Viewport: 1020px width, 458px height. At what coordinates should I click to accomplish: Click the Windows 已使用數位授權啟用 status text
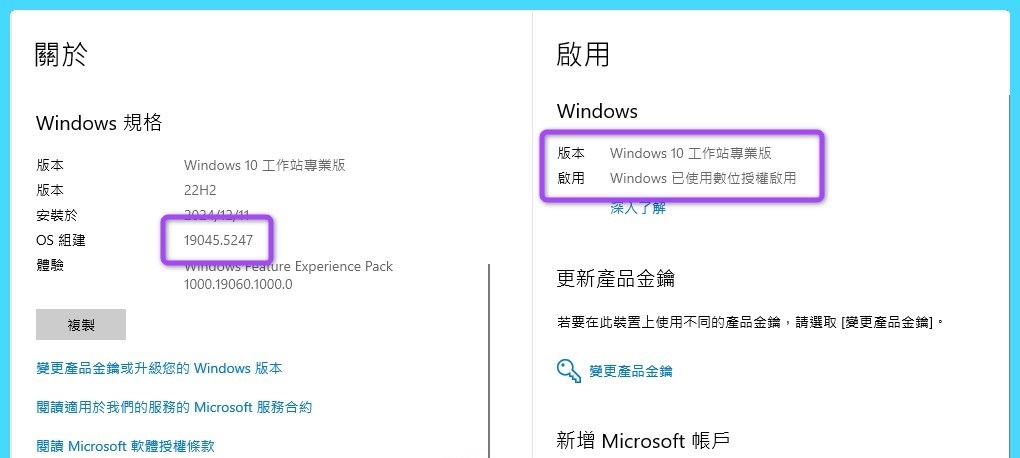[703, 179]
